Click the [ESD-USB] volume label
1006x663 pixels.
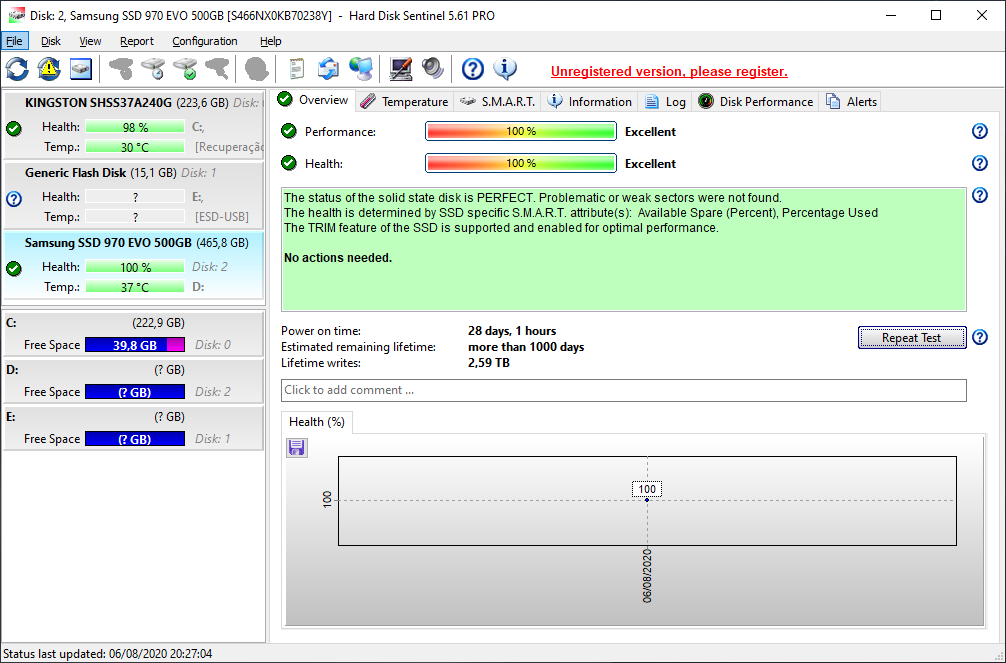coord(222,217)
